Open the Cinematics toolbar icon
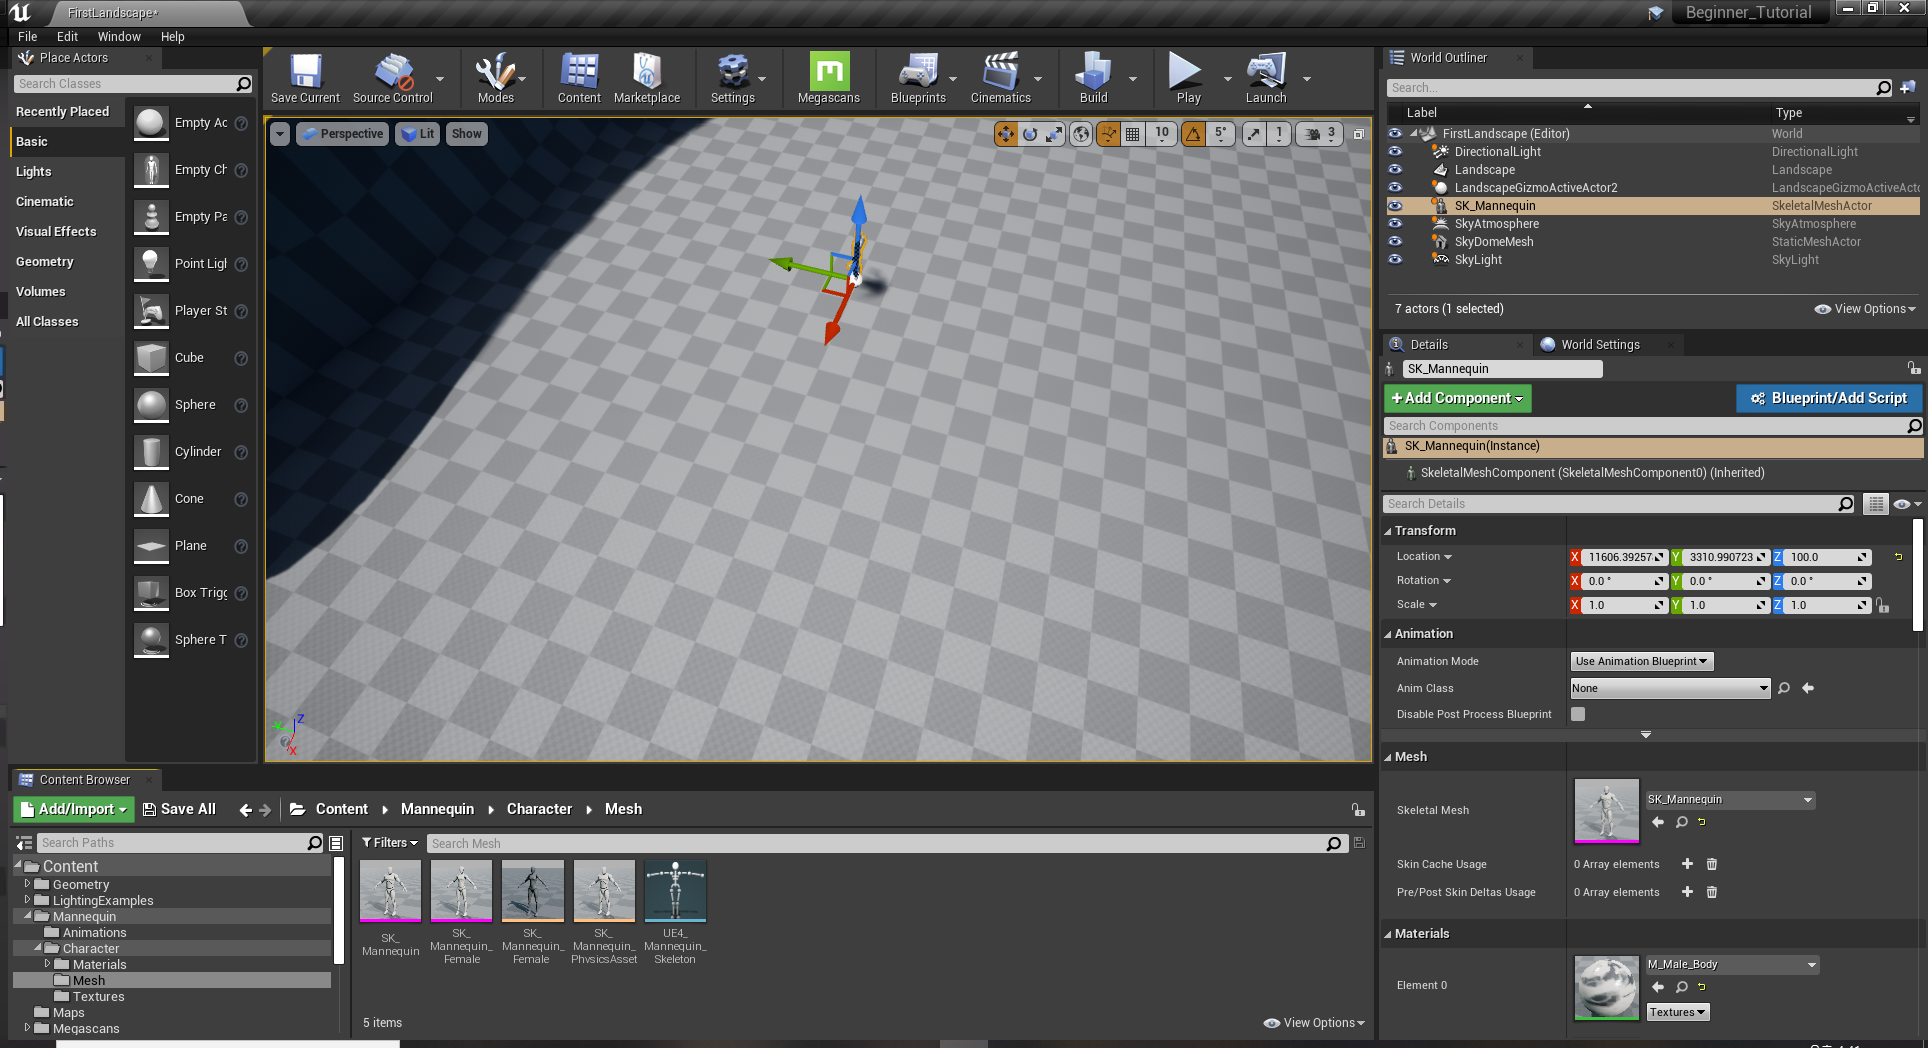 (x=1000, y=79)
